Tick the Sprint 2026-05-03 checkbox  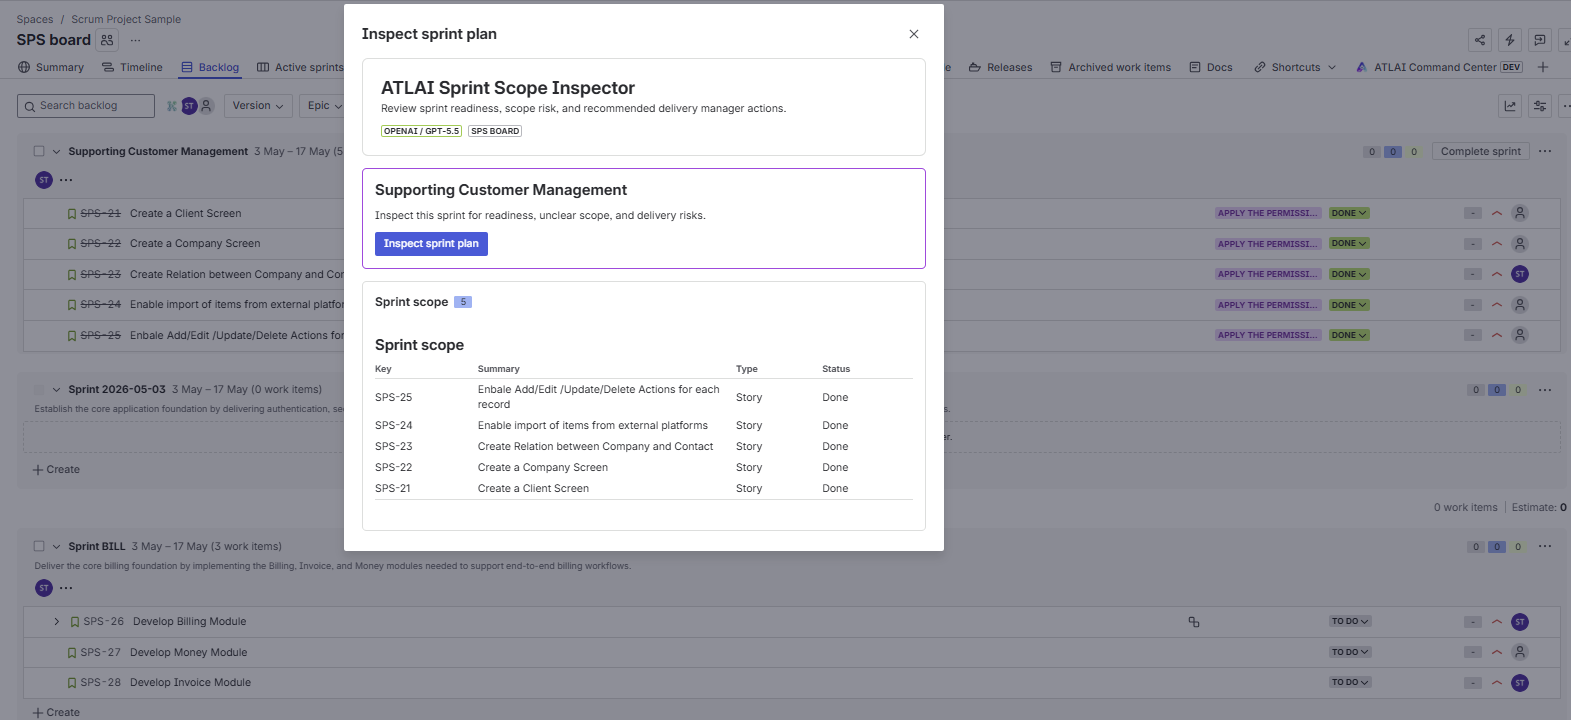tap(39, 390)
